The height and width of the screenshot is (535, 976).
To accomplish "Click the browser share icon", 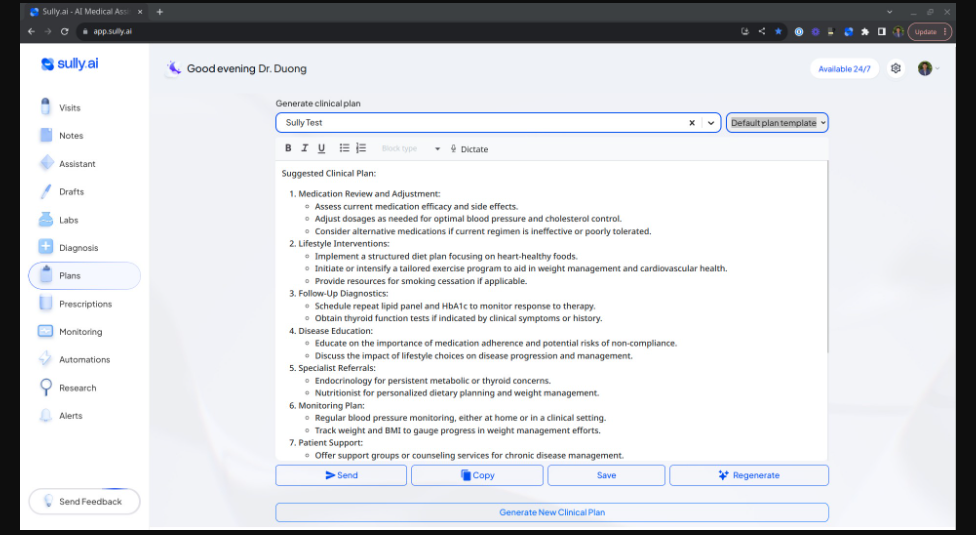I will click(761, 31).
